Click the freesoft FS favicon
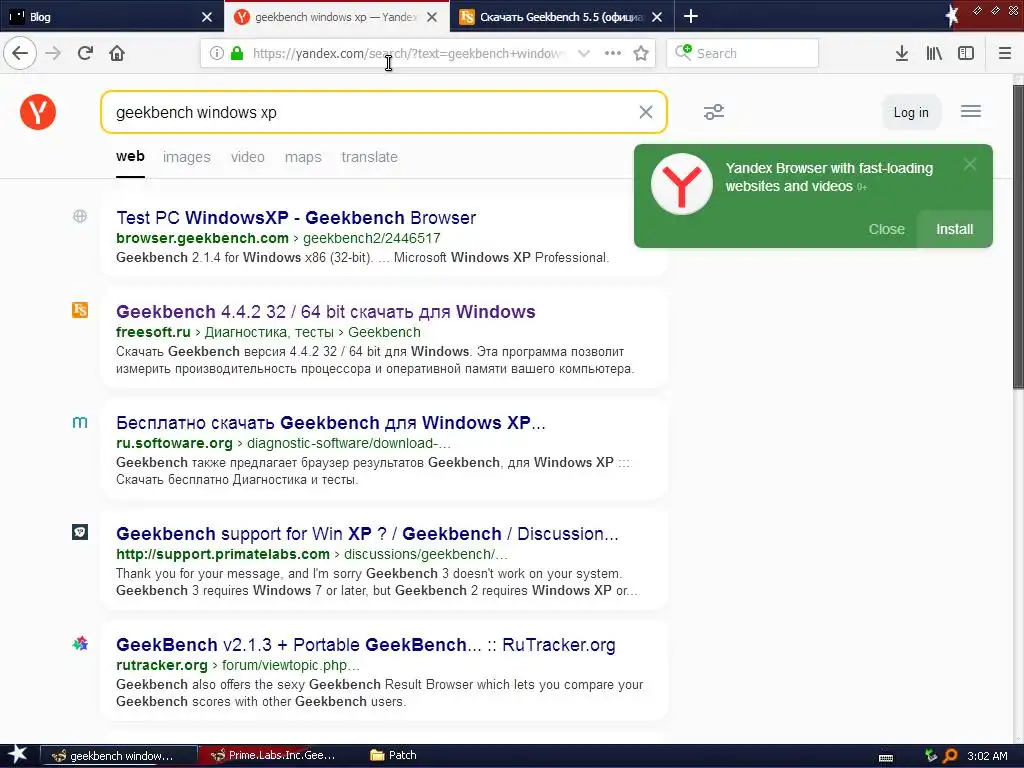The image size is (1024, 768). tap(80, 310)
